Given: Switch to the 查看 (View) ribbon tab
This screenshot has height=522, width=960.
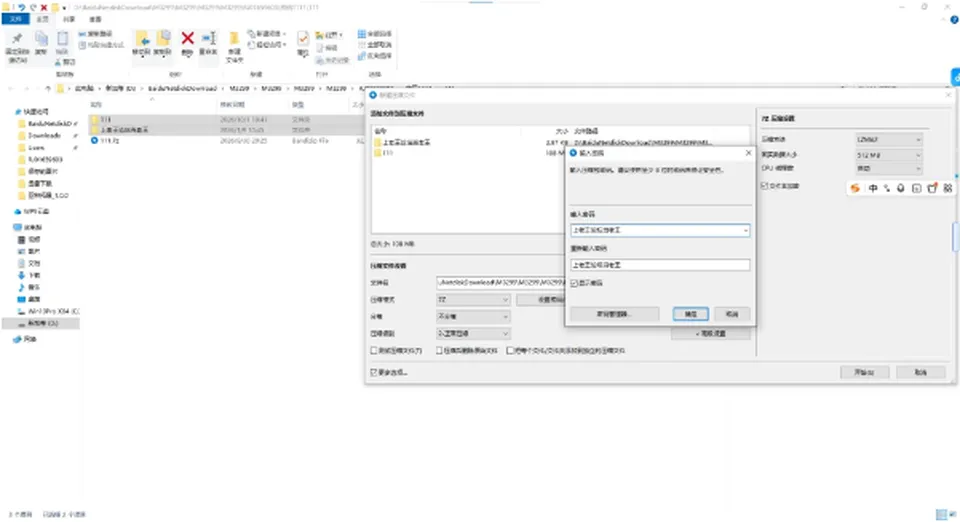Looking at the screenshot, I should pos(96,19).
